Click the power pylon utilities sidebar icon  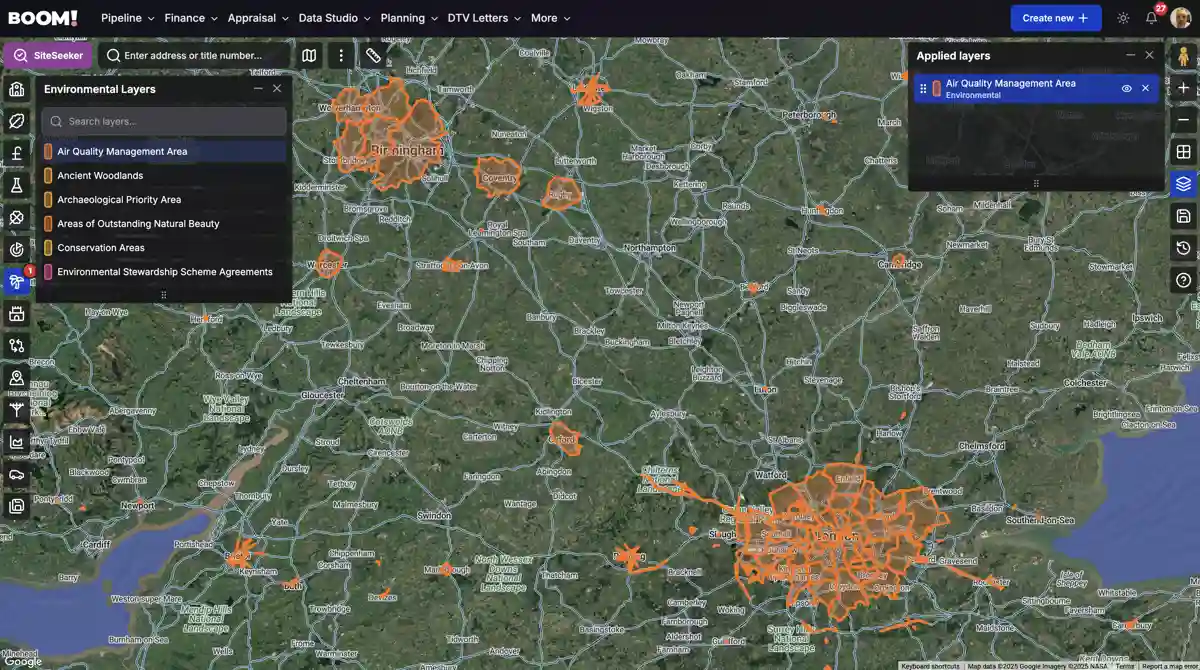click(16, 410)
